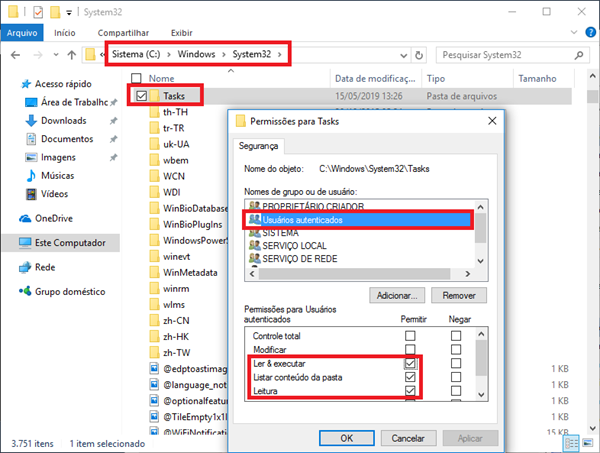Open the address bar history dropdown

[404, 56]
